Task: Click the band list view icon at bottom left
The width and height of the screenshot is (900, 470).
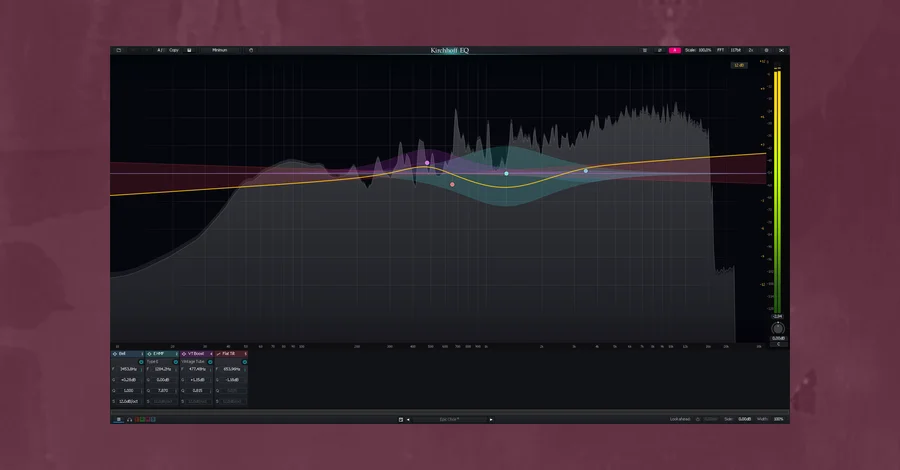Action: click(119, 419)
